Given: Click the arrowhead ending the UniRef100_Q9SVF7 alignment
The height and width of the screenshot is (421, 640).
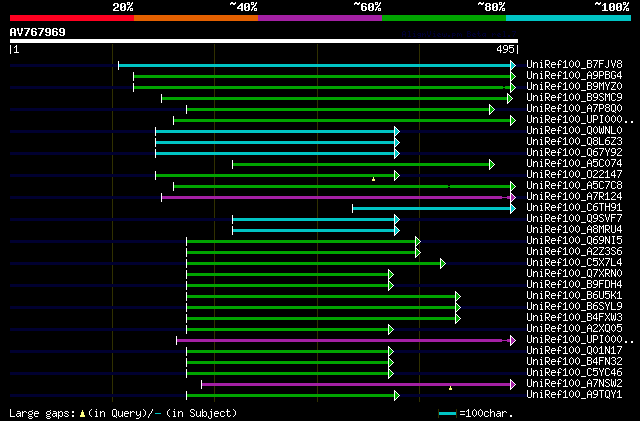Looking at the screenshot, I should coord(397,220).
